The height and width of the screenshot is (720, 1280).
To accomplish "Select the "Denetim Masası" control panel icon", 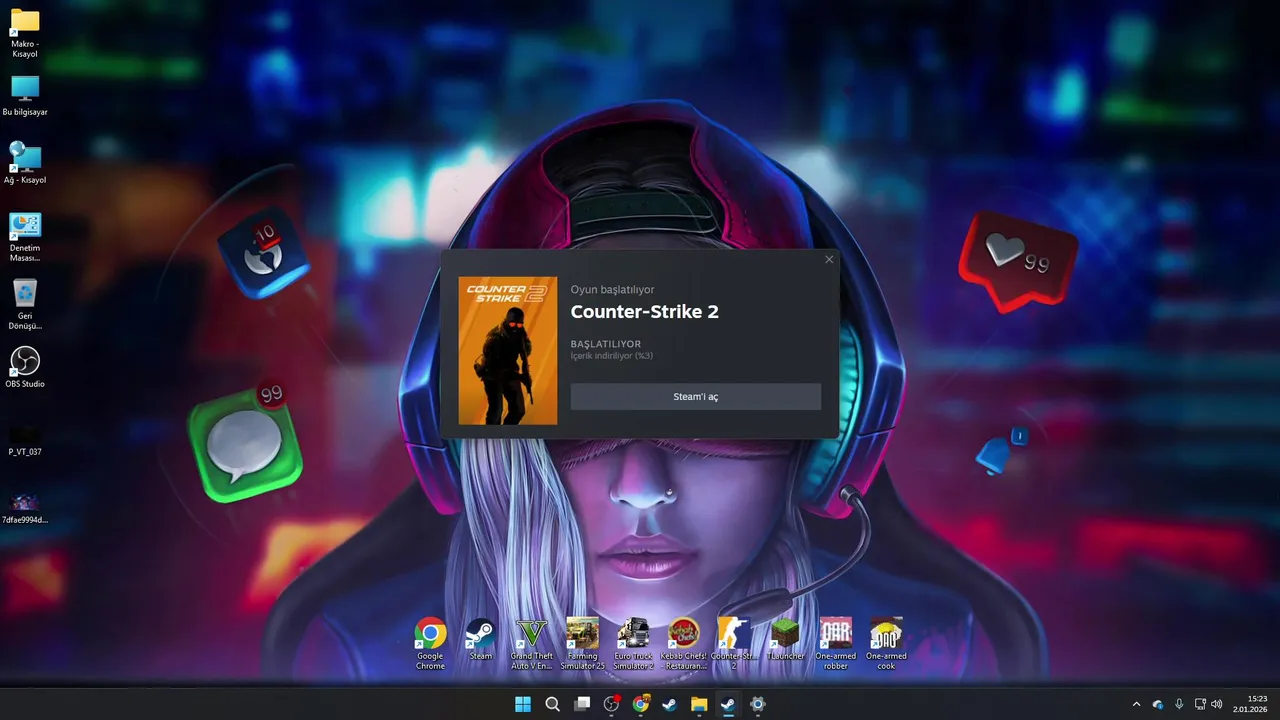I will pos(25,237).
